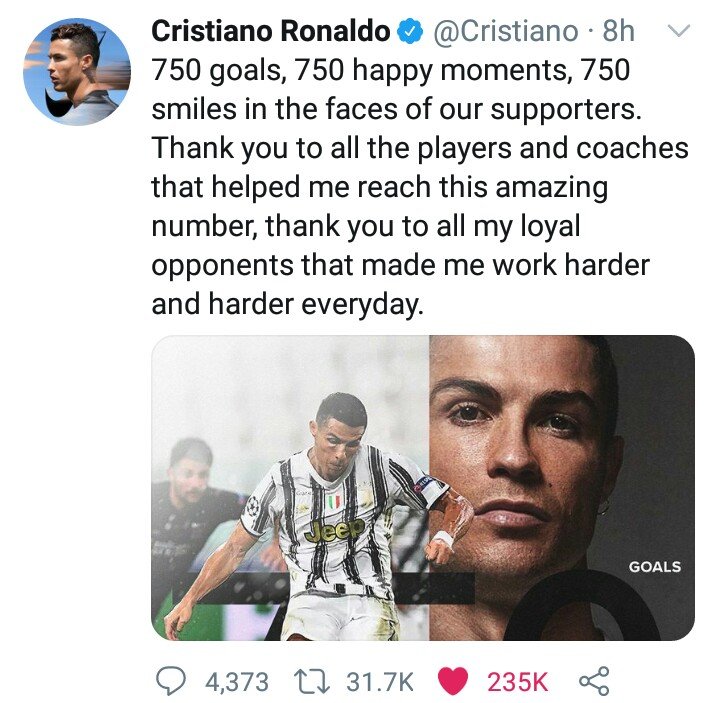Click the Cristiano Ronaldo display name
This screenshot has height=703, width=714.
[x=270, y=32]
